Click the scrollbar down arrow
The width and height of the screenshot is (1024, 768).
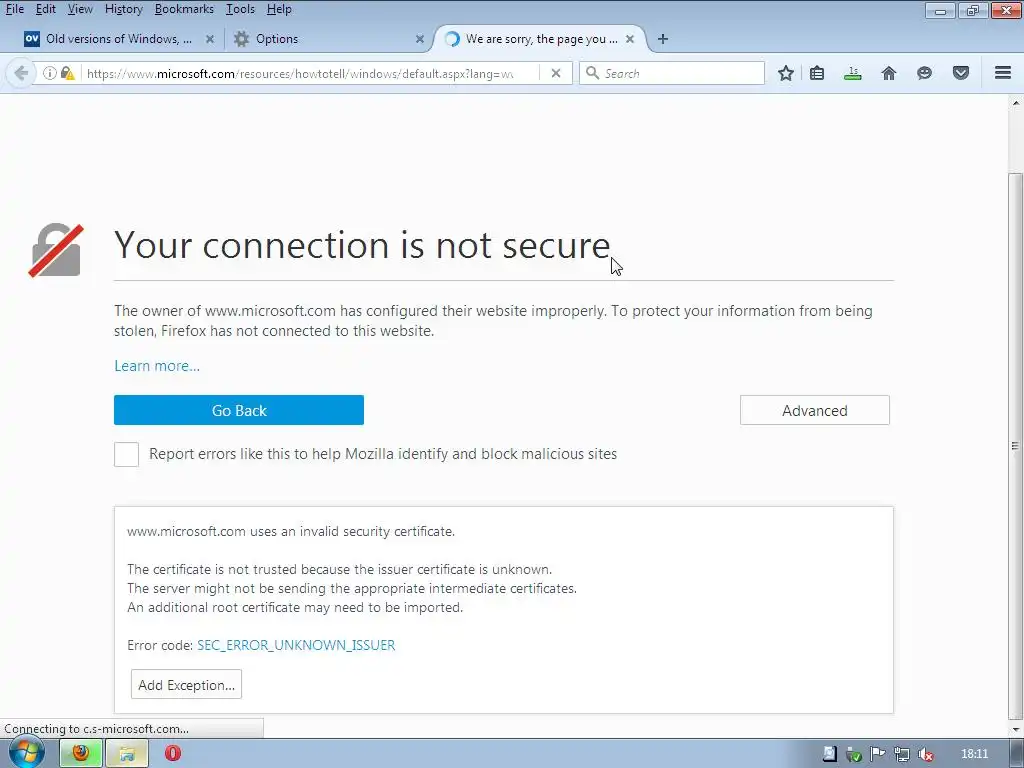point(1016,729)
